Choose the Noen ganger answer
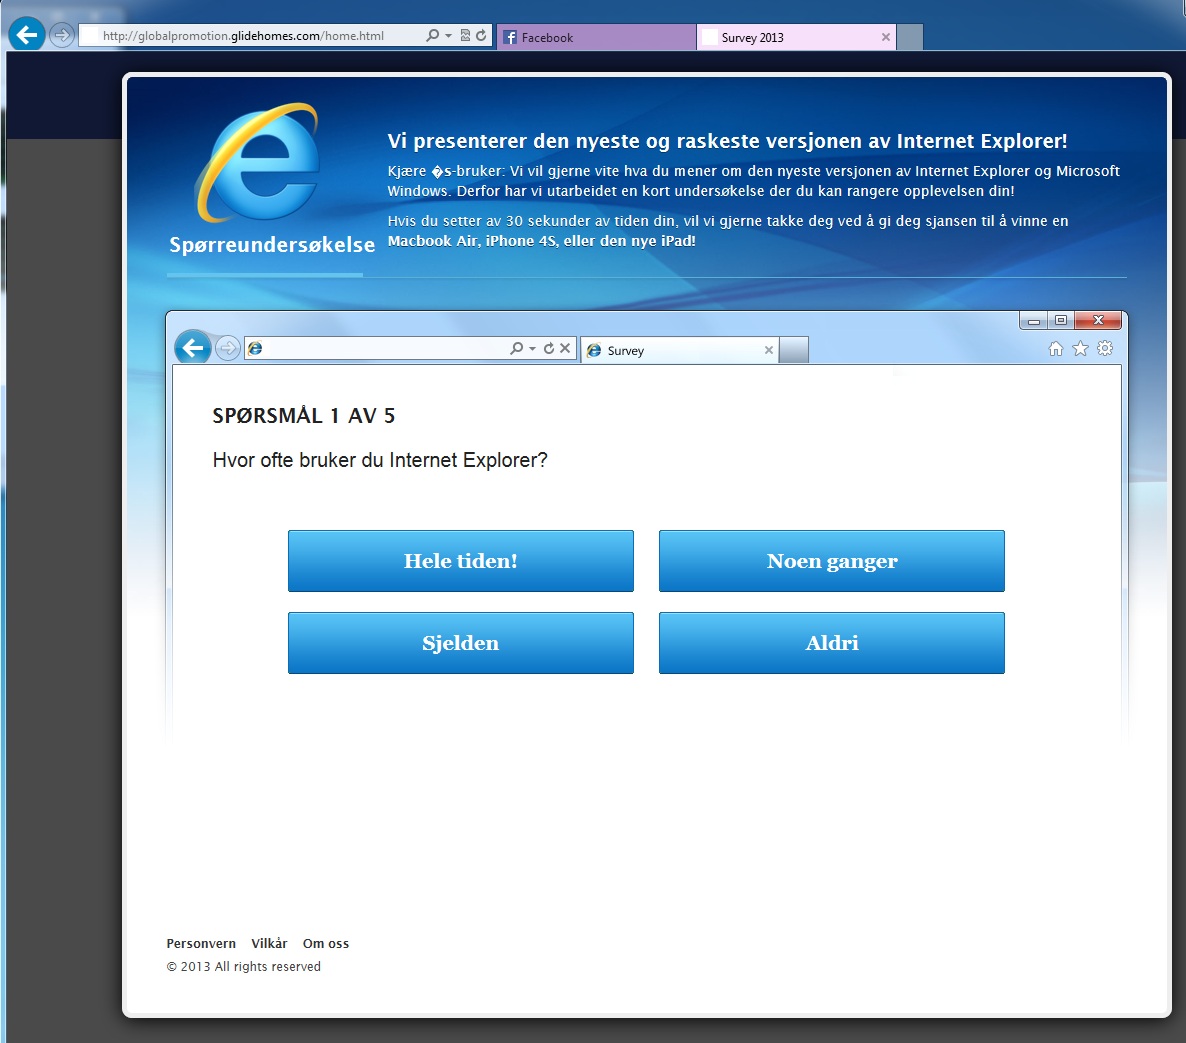This screenshot has height=1043, width=1186. (x=832, y=560)
